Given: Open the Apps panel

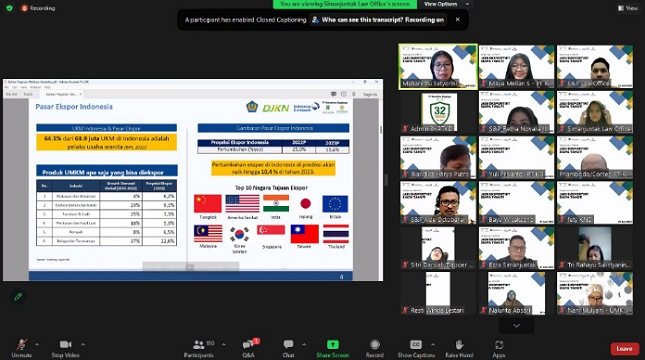Looking at the screenshot, I should [x=499, y=348].
